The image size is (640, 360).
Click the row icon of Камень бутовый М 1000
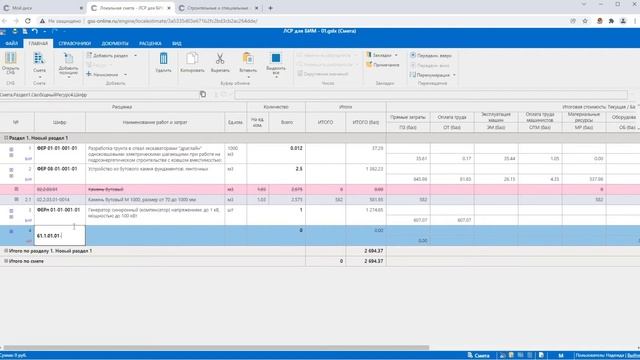16,200
